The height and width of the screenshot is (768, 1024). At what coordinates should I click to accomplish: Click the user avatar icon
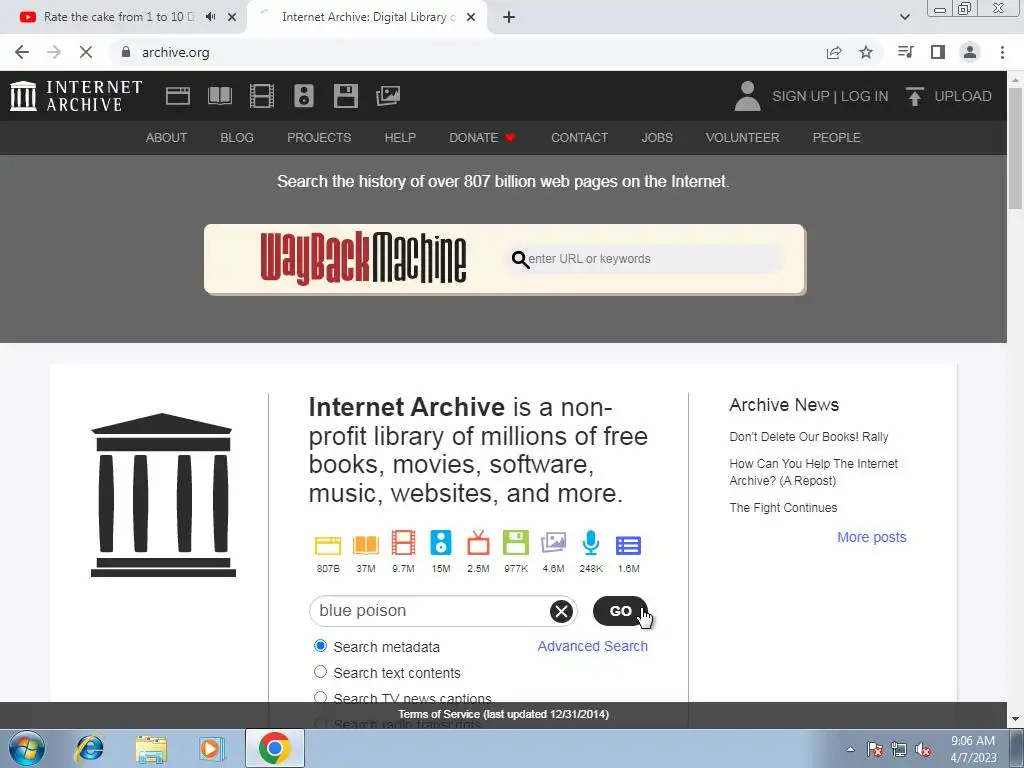(748, 96)
